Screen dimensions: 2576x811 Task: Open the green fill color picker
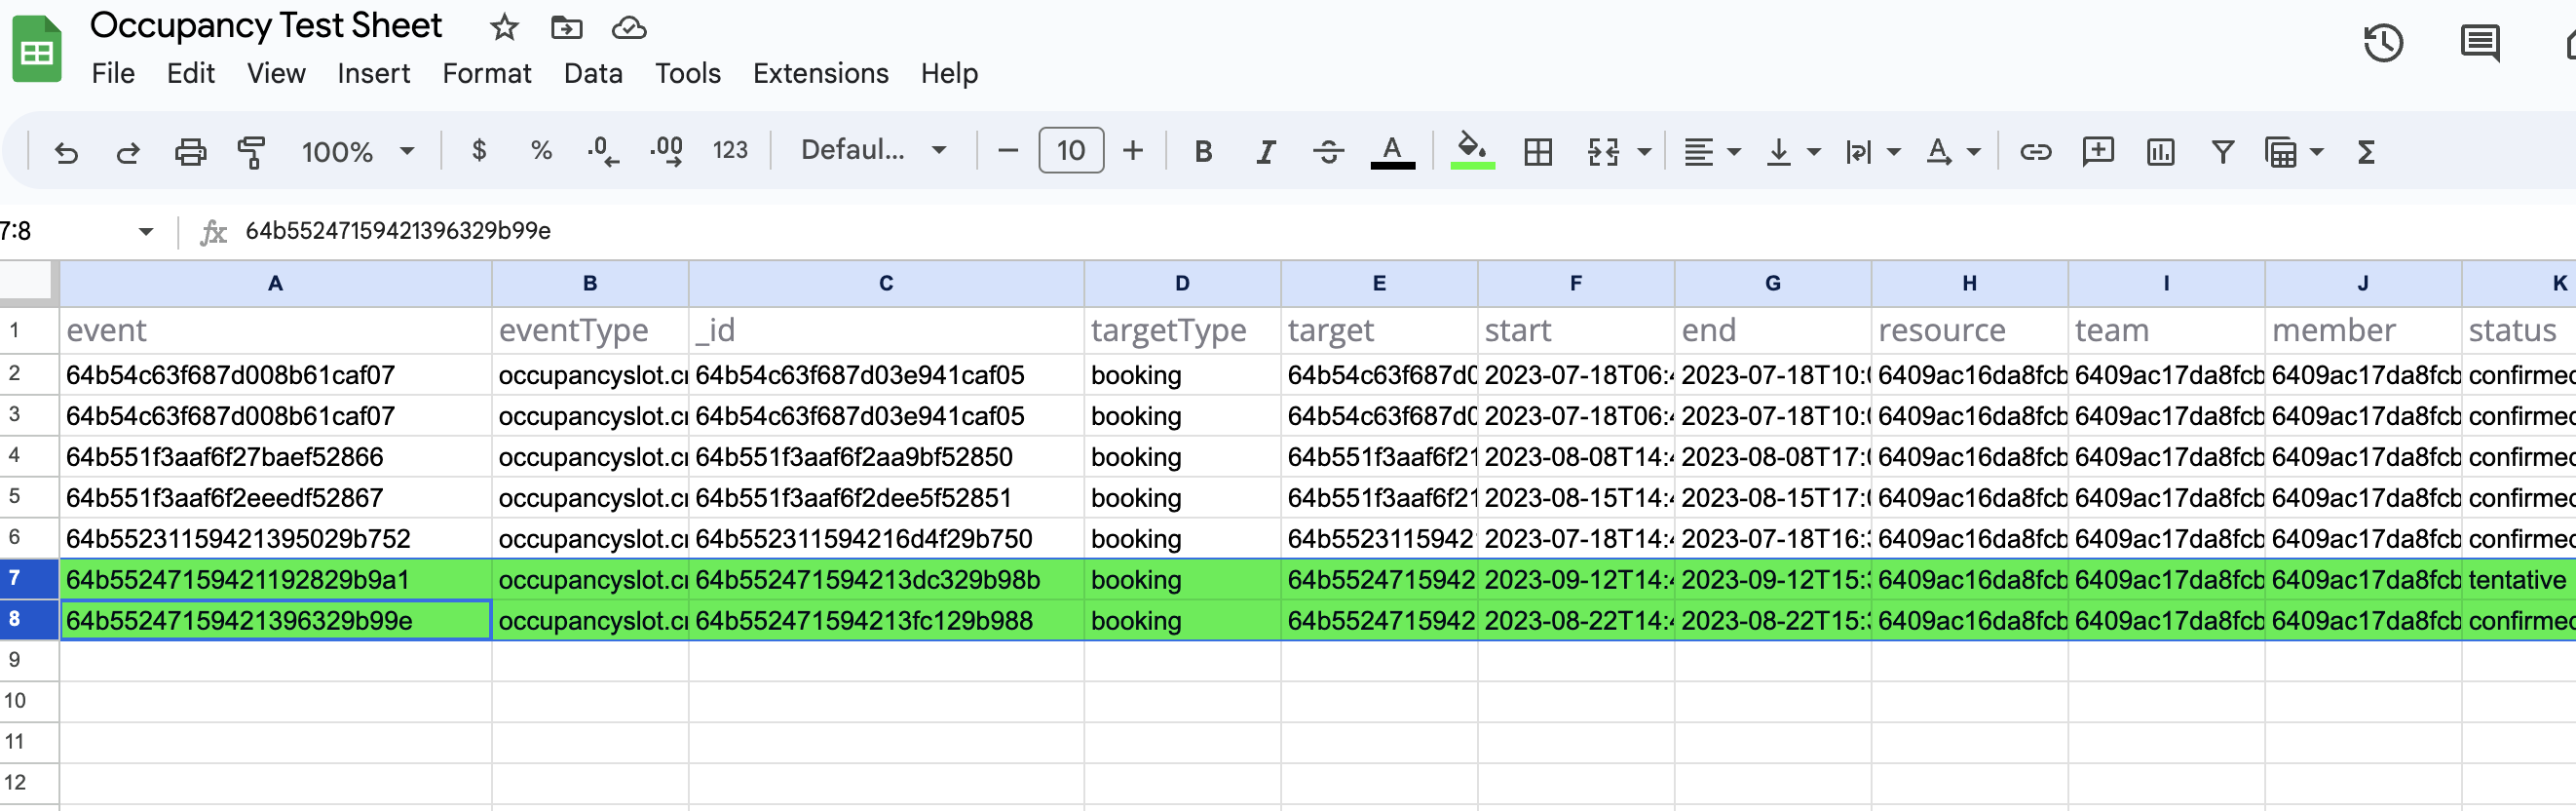[1471, 151]
